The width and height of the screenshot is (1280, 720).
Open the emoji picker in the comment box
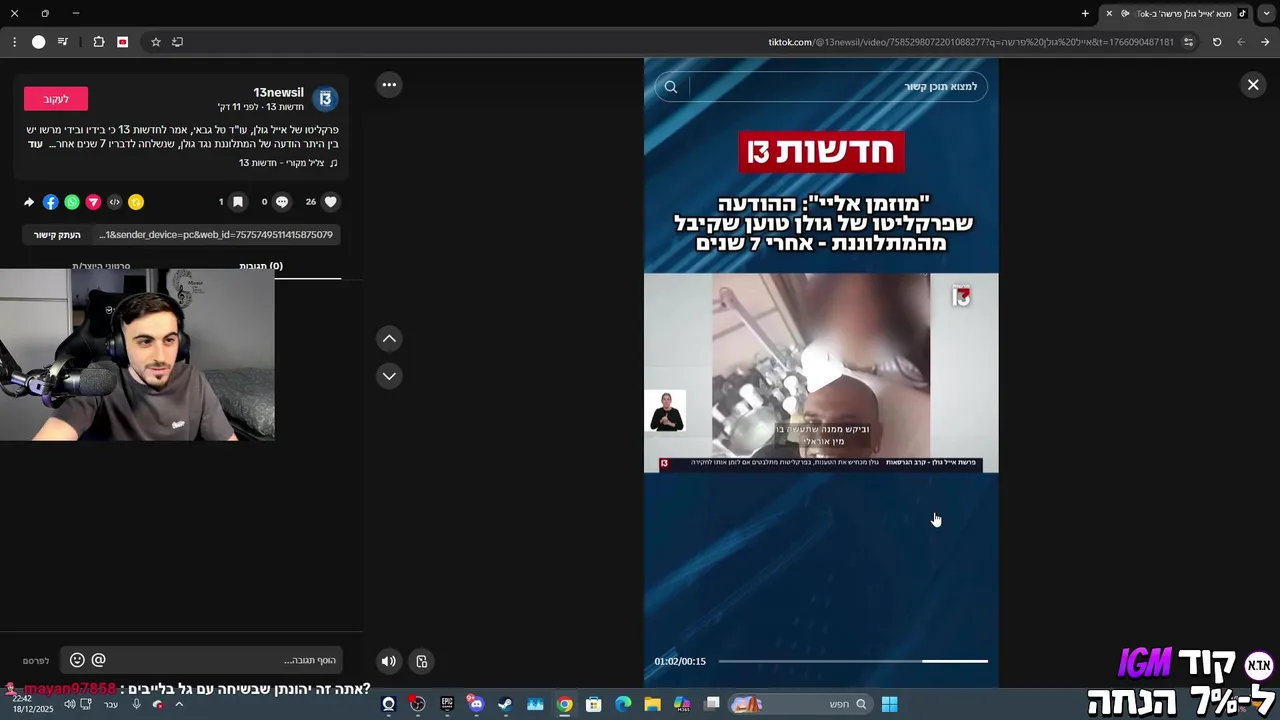77,660
